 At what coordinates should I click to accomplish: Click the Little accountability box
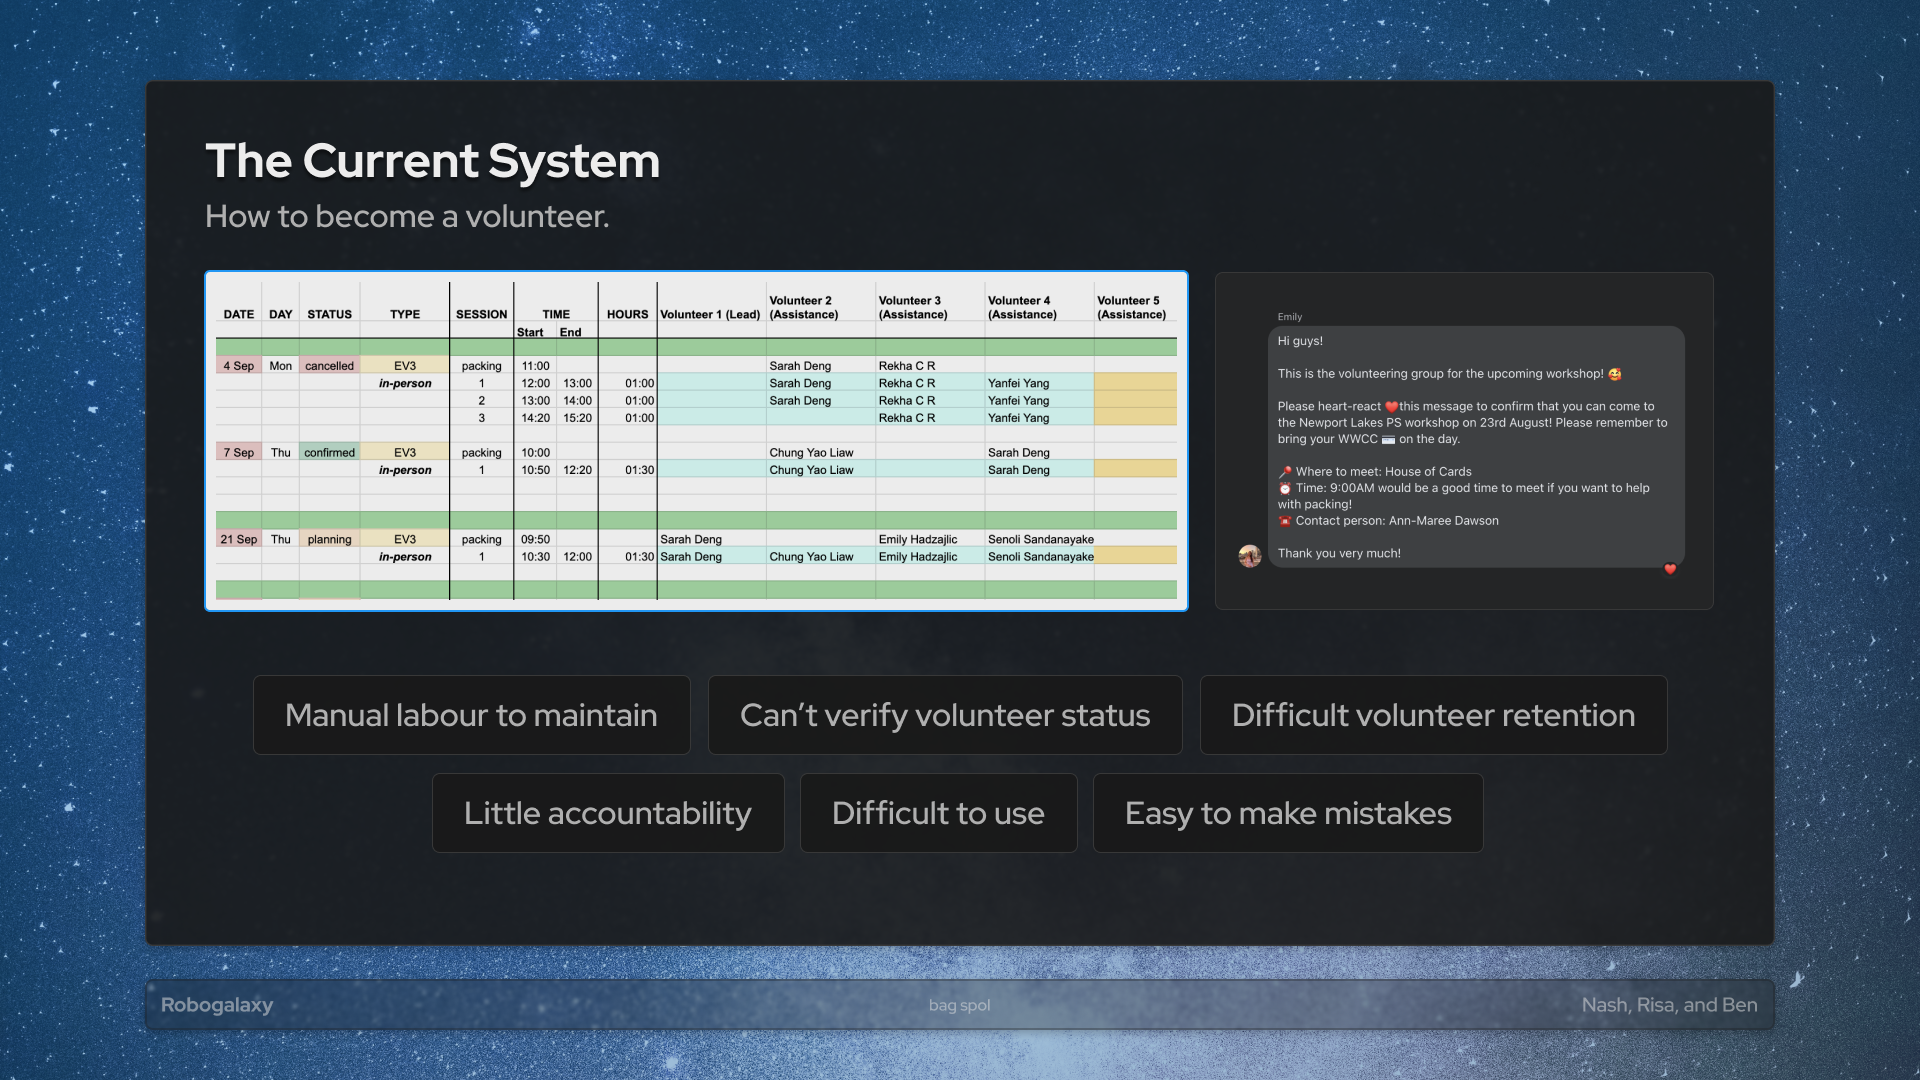point(607,813)
